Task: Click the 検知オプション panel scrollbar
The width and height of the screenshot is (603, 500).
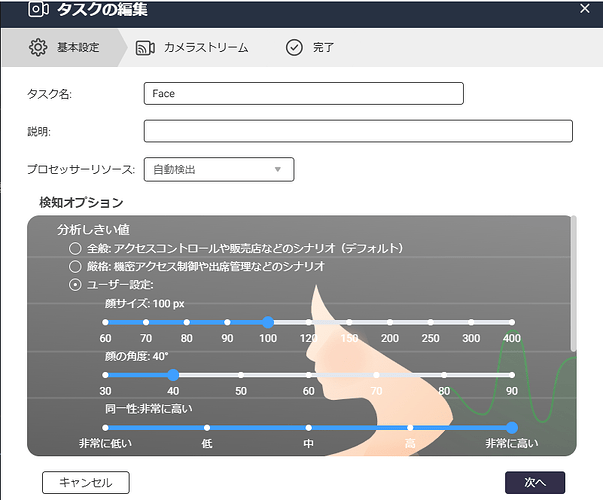Action: (x=573, y=284)
